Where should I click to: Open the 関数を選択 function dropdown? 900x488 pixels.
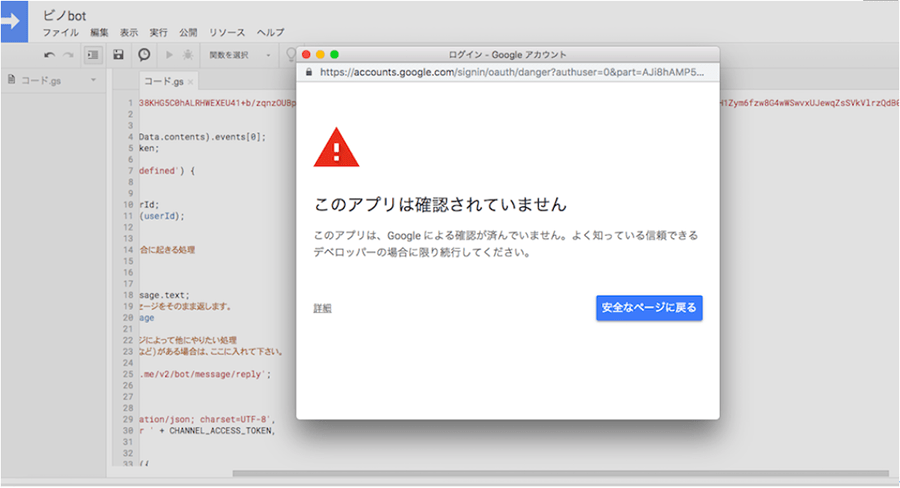[x=239, y=55]
